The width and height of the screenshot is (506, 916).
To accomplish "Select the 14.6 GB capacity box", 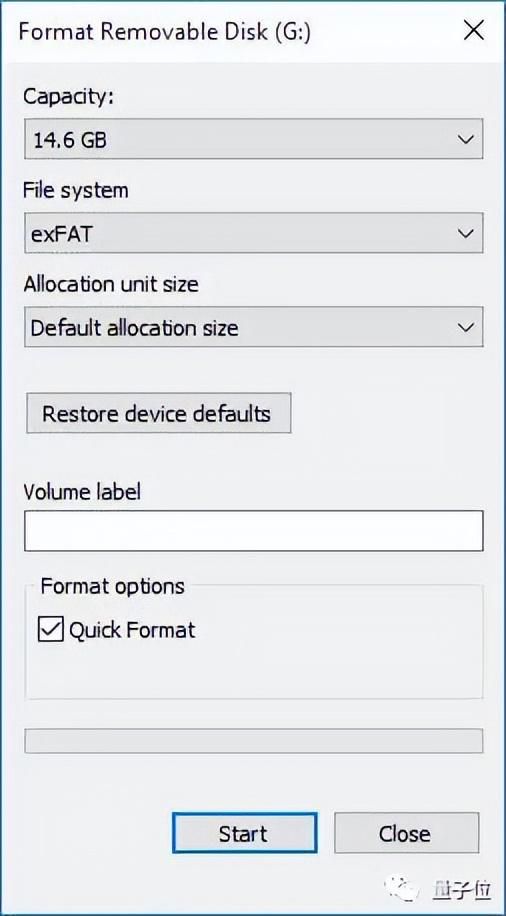I will pos(254,139).
